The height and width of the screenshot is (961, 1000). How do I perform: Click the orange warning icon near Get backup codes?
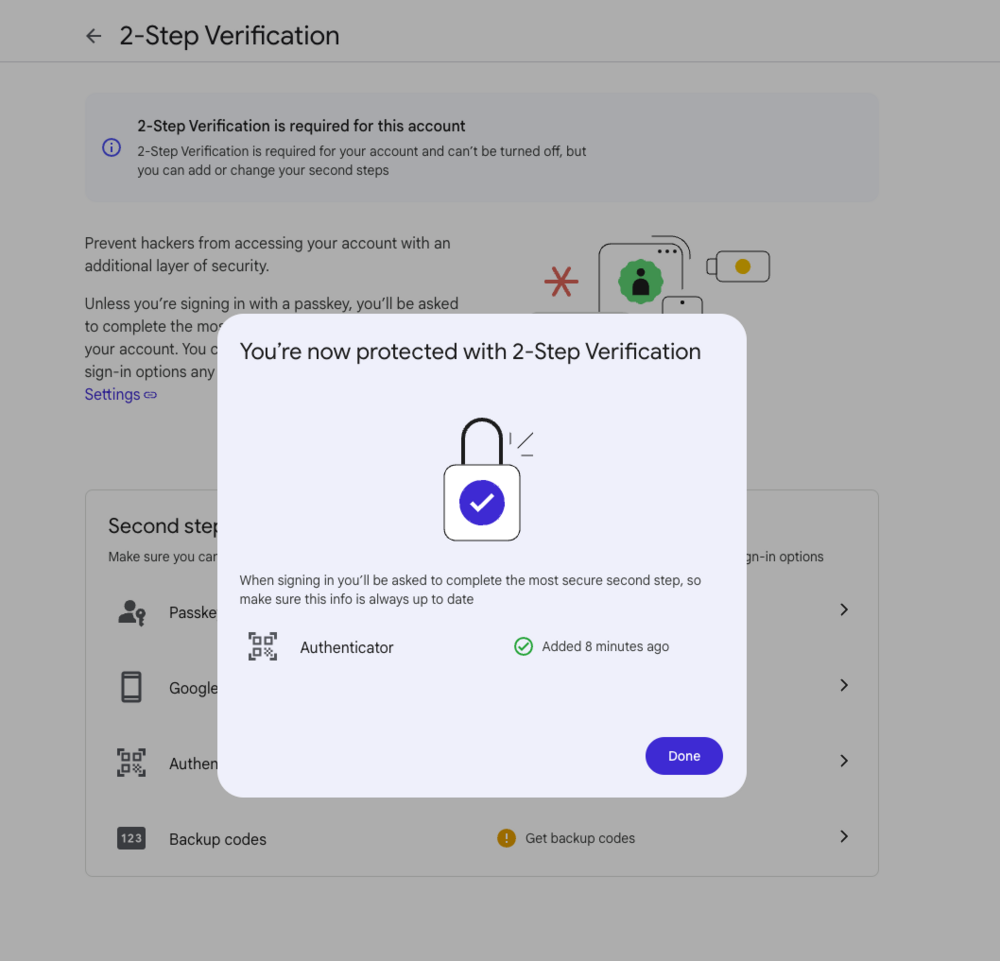tap(506, 838)
